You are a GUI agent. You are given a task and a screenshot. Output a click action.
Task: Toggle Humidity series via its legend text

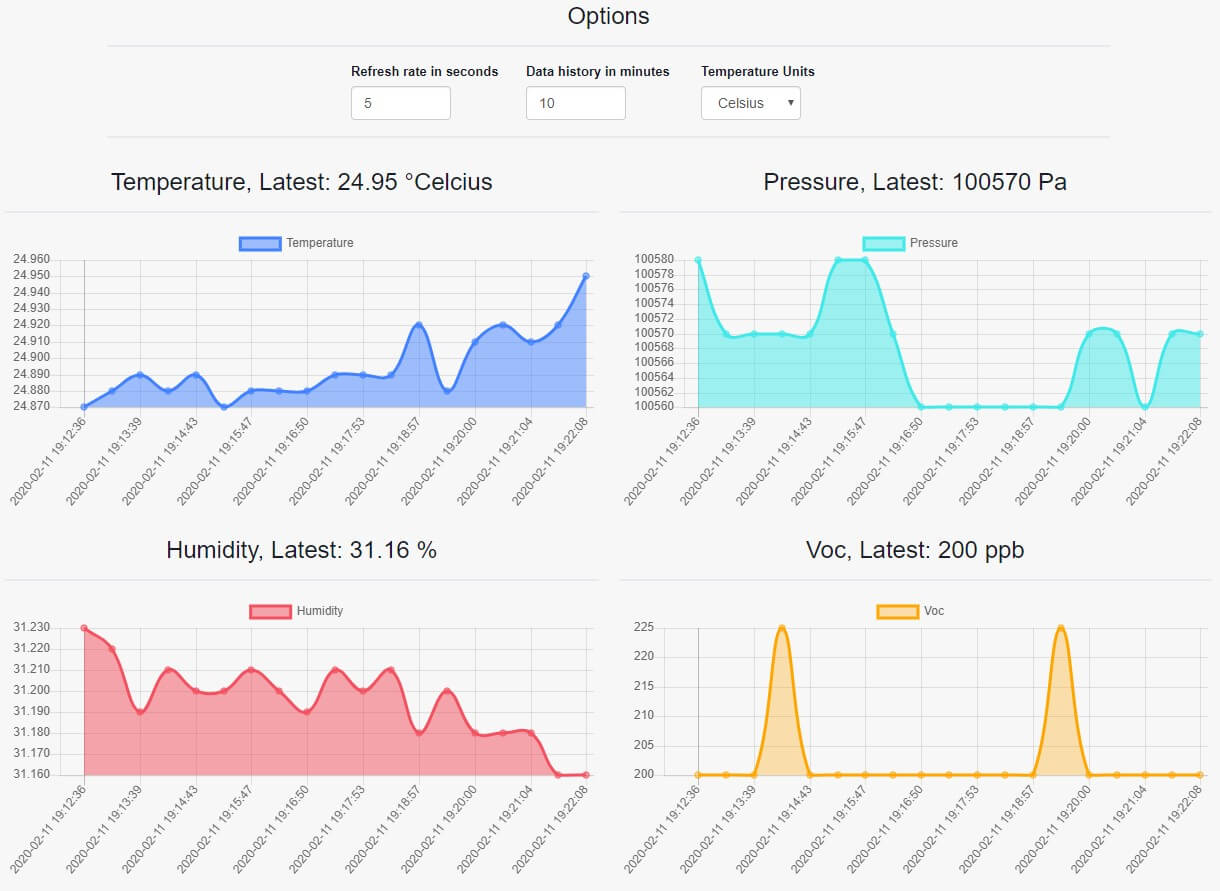pos(319,611)
